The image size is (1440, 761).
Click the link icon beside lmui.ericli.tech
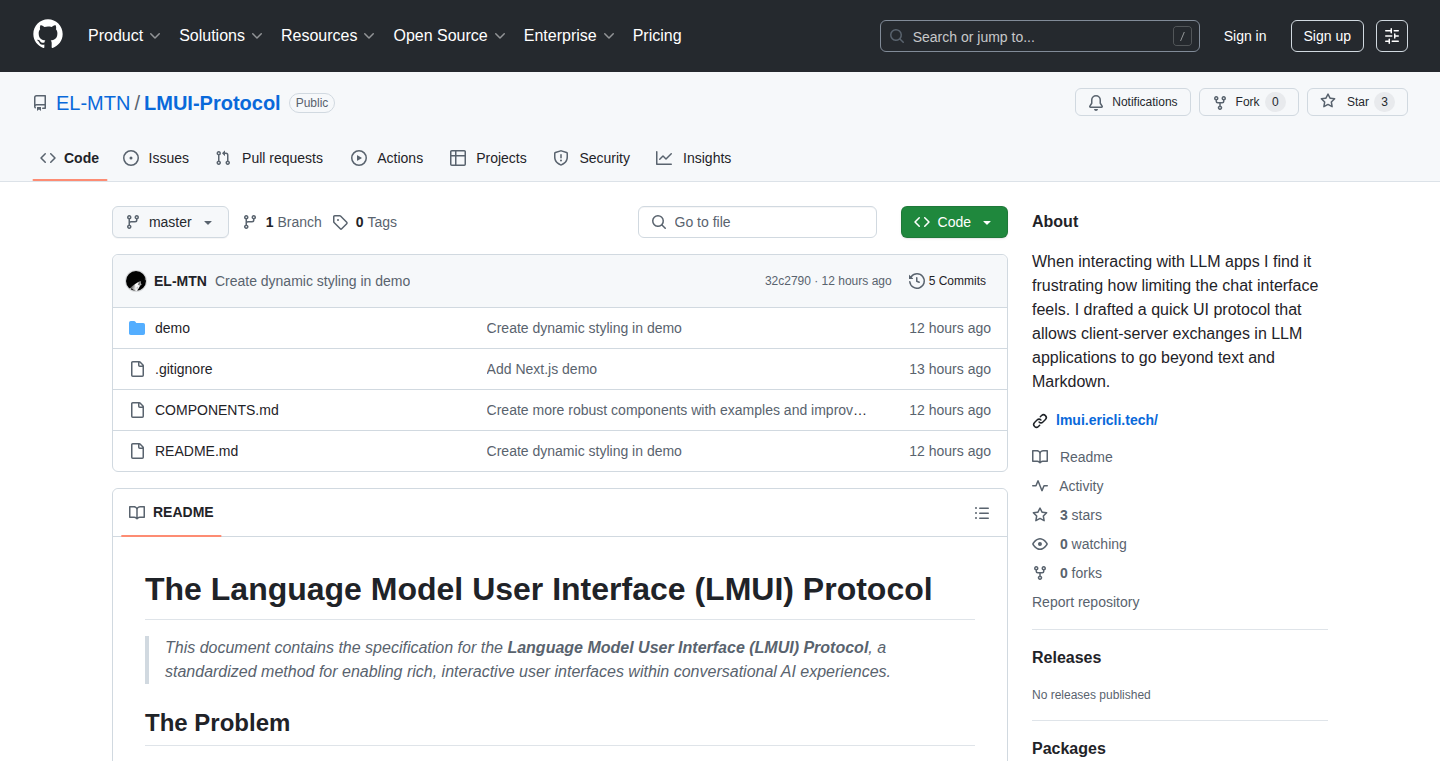tap(1040, 421)
